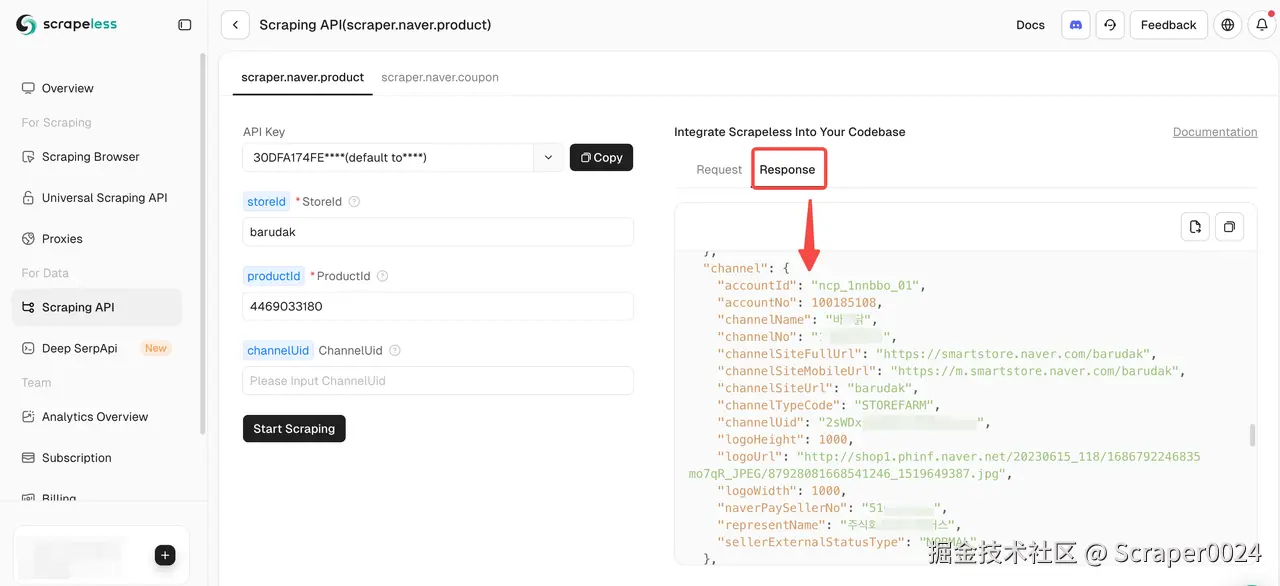
Task: Copy the API key
Action: pyautogui.click(x=601, y=157)
